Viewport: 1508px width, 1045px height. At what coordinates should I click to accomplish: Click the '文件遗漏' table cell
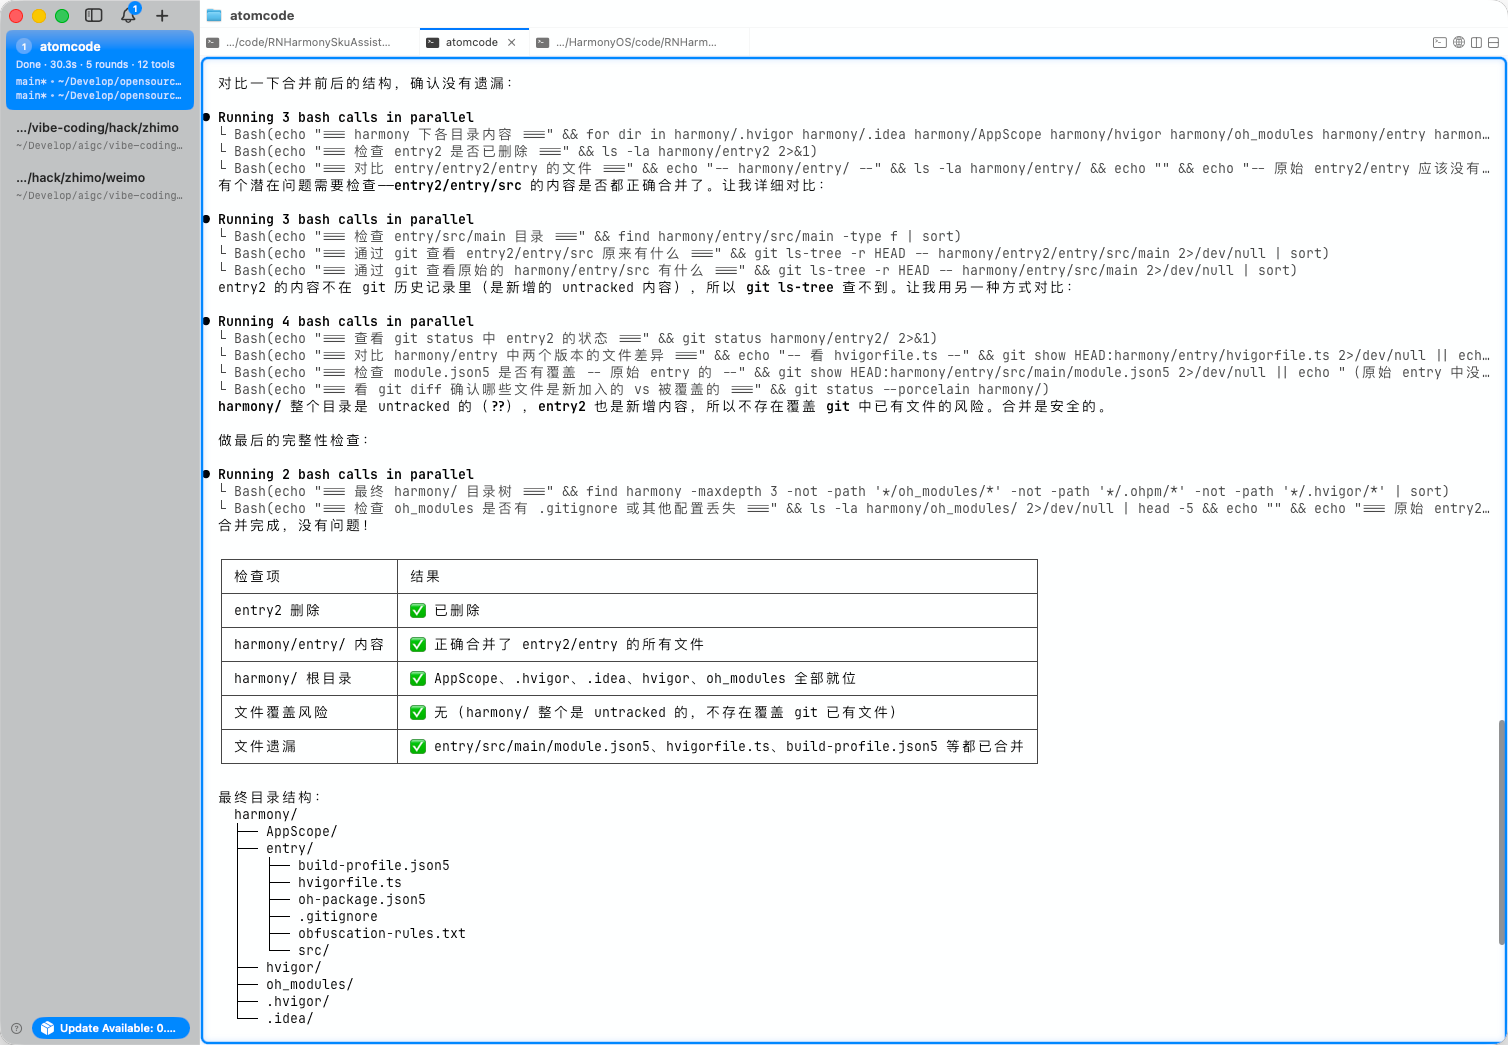(x=309, y=747)
